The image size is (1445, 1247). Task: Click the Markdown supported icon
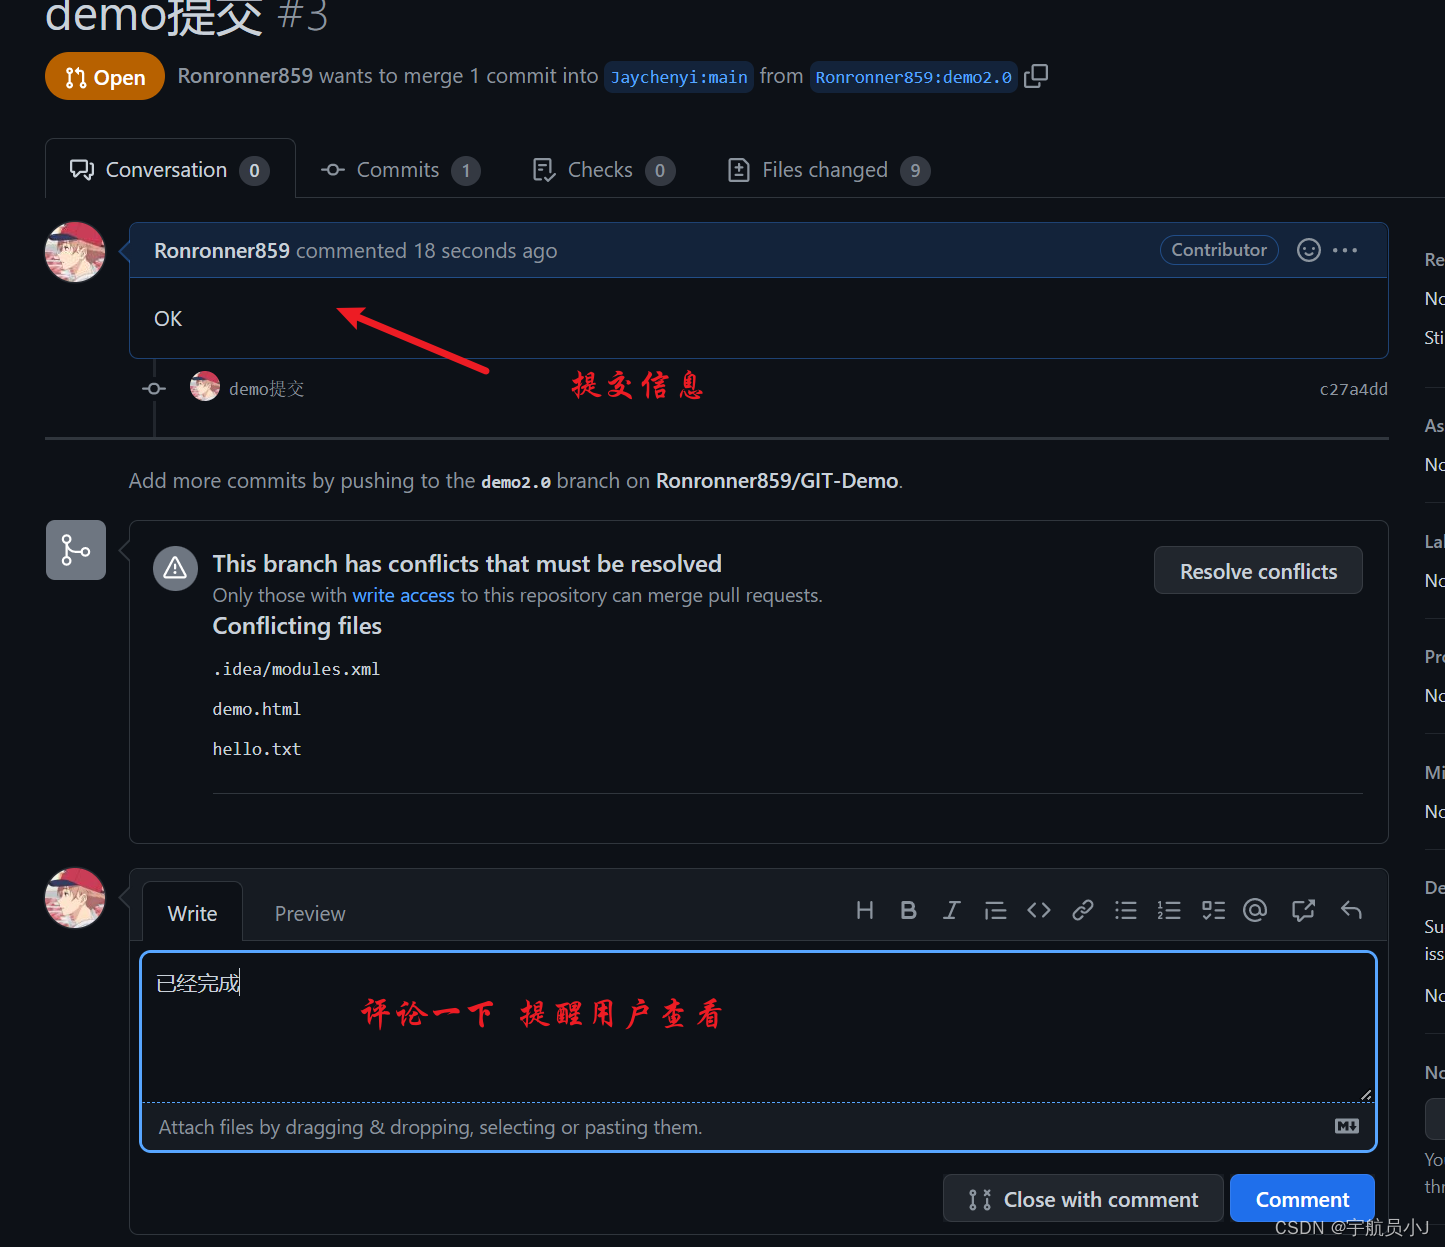pyautogui.click(x=1347, y=1126)
